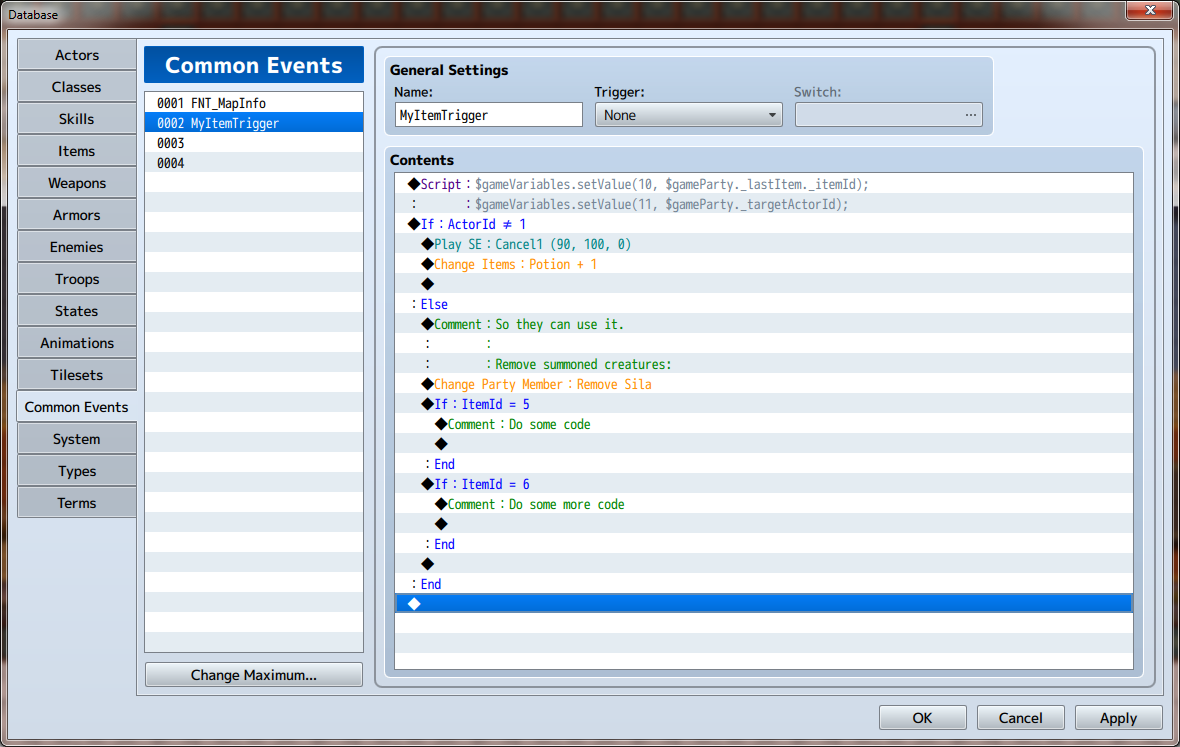Switch to the Actors tab
Image resolution: width=1180 pixels, height=747 pixels.
click(x=77, y=55)
